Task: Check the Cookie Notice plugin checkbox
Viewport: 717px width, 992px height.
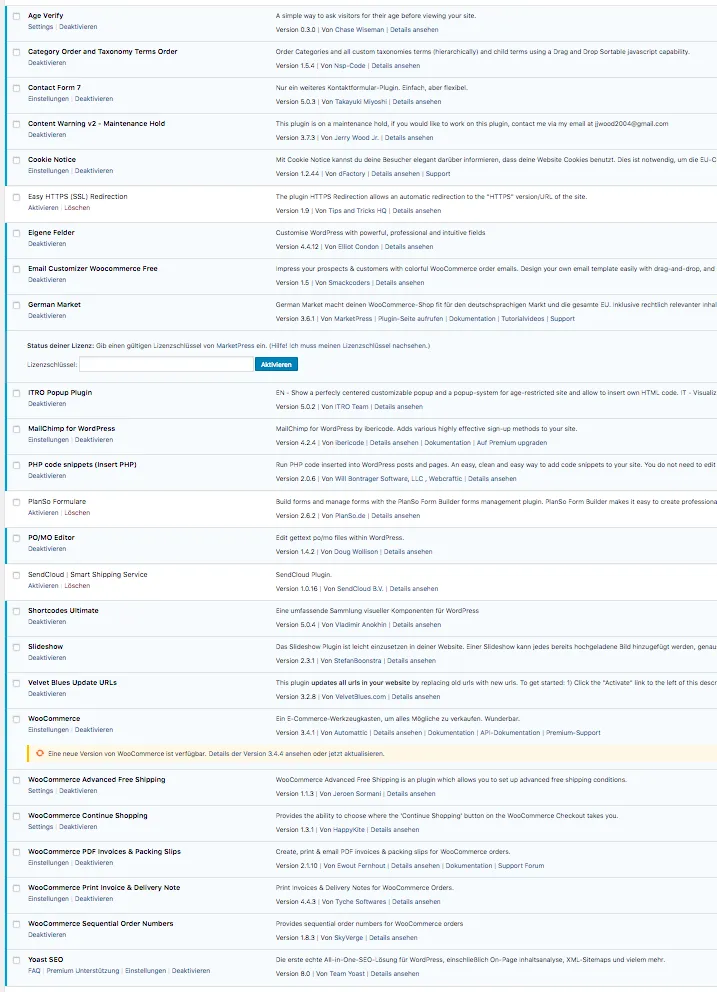Action: point(16,161)
